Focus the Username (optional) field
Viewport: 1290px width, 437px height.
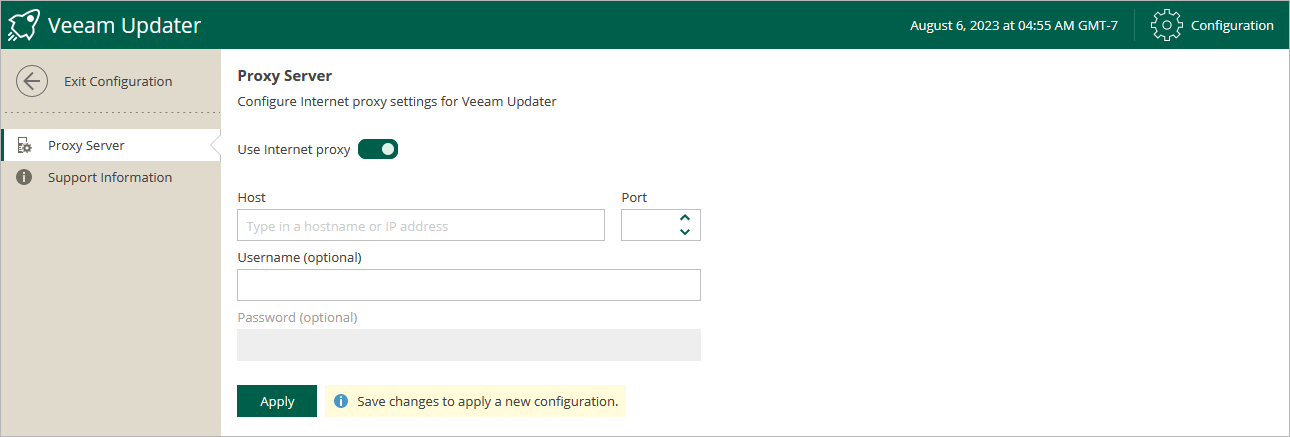click(x=468, y=285)
